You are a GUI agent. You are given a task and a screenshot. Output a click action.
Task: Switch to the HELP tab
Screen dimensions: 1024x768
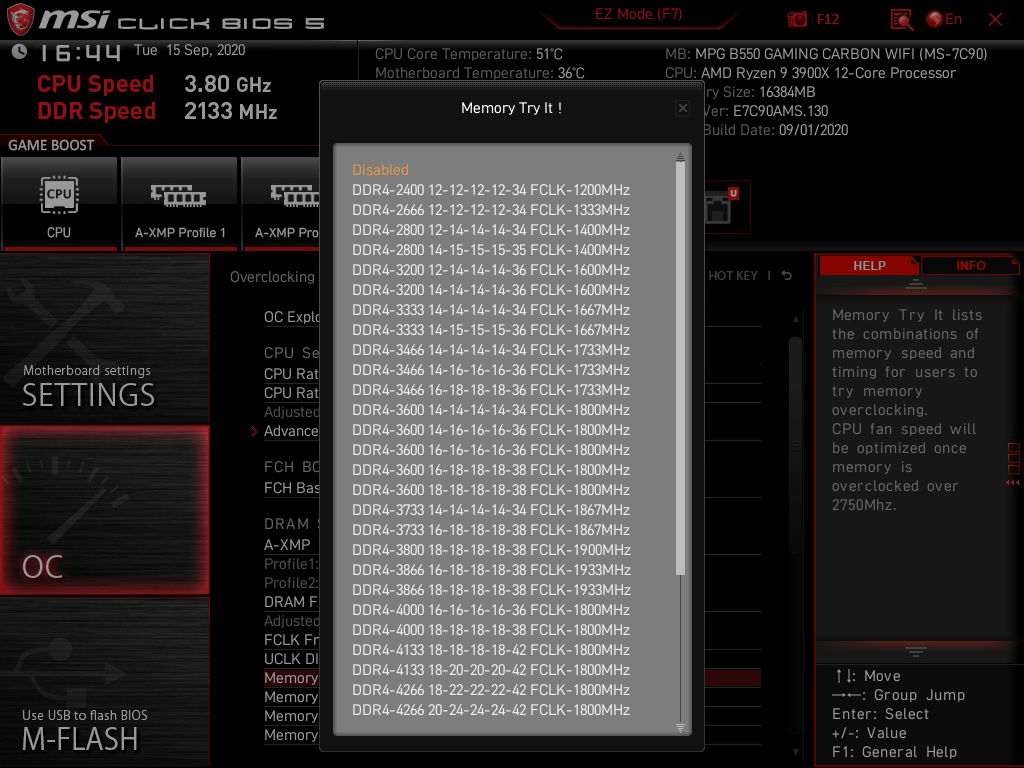pos(869,266)
